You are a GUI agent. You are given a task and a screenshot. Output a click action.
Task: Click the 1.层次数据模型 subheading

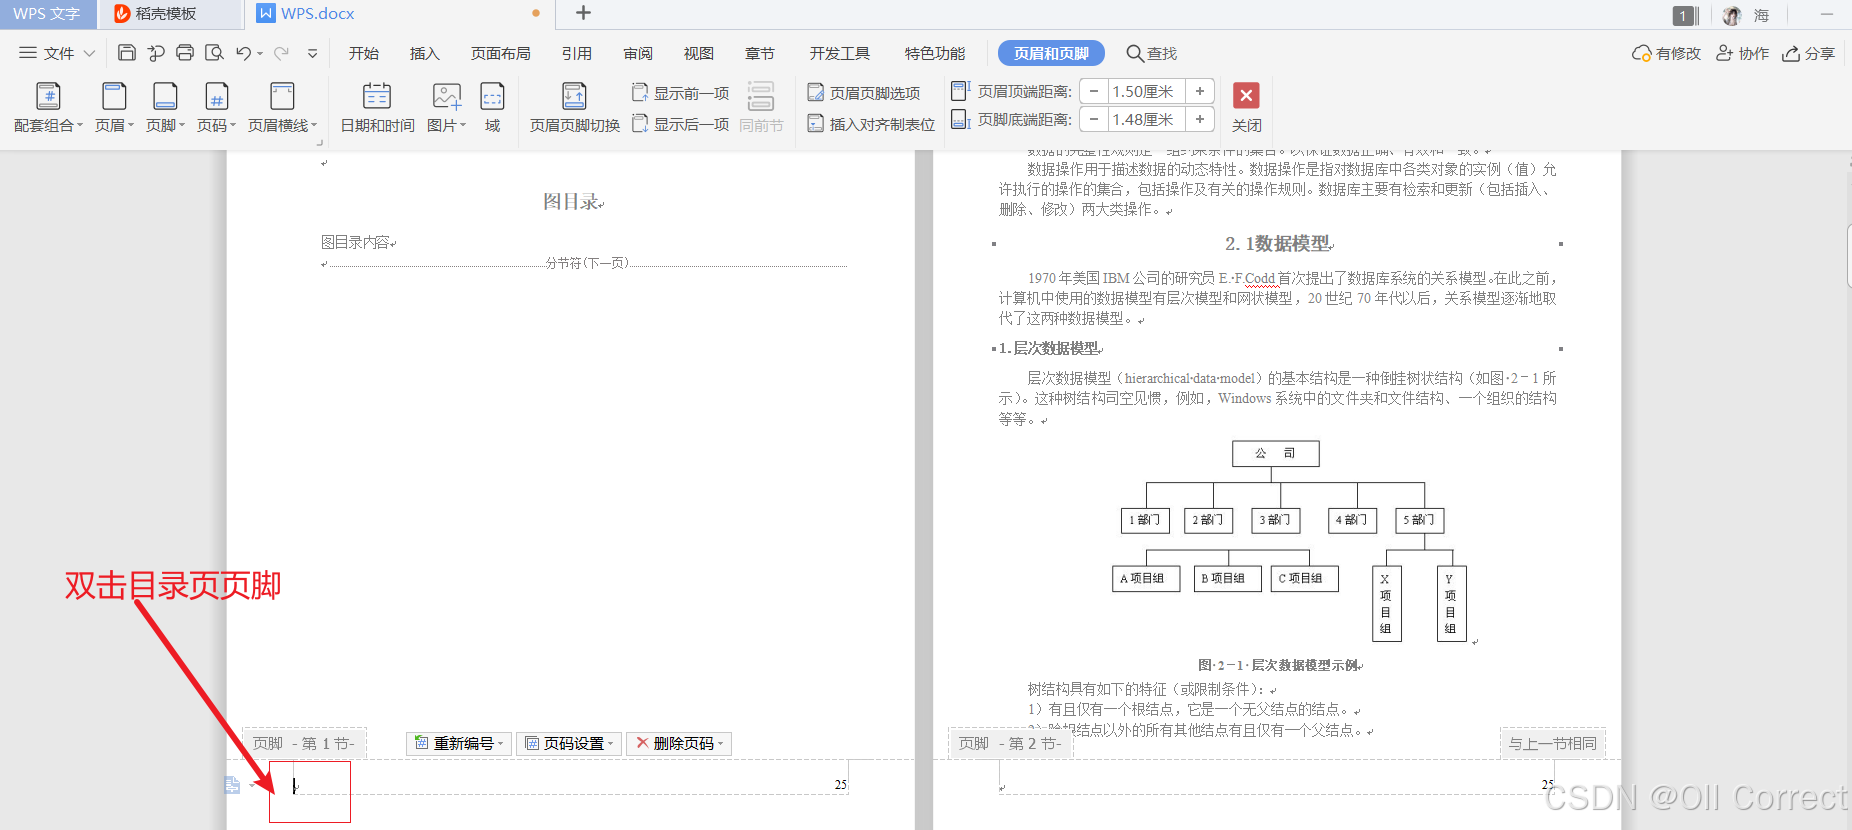[x=1051, y=348]
